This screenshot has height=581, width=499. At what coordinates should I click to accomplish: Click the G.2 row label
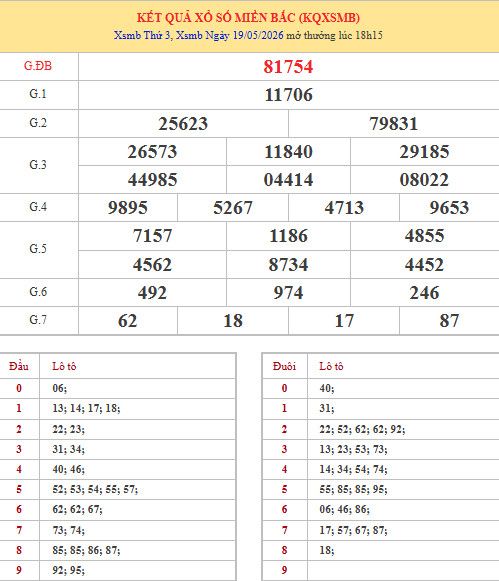(38, 123)
